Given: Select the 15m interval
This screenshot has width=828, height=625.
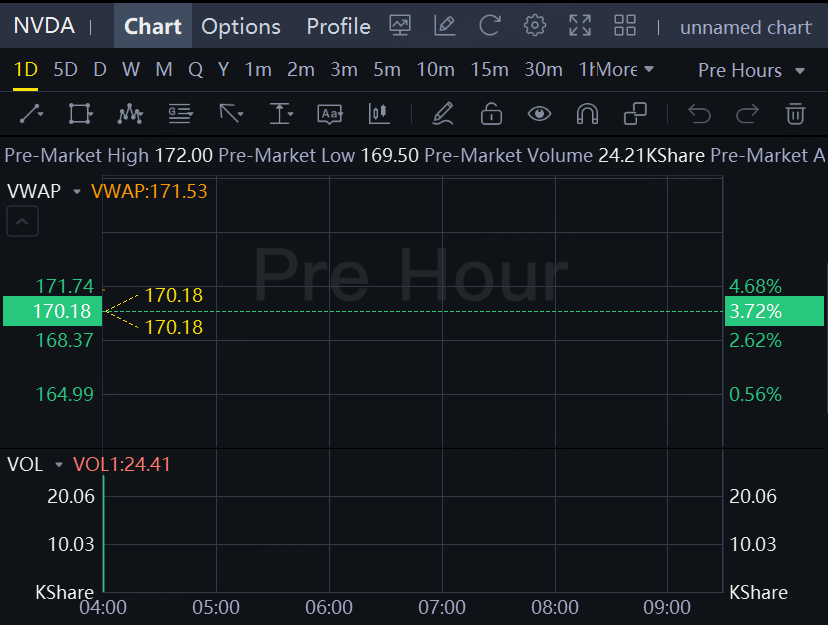Looking at the screenshot, I should tap(489, 70).
